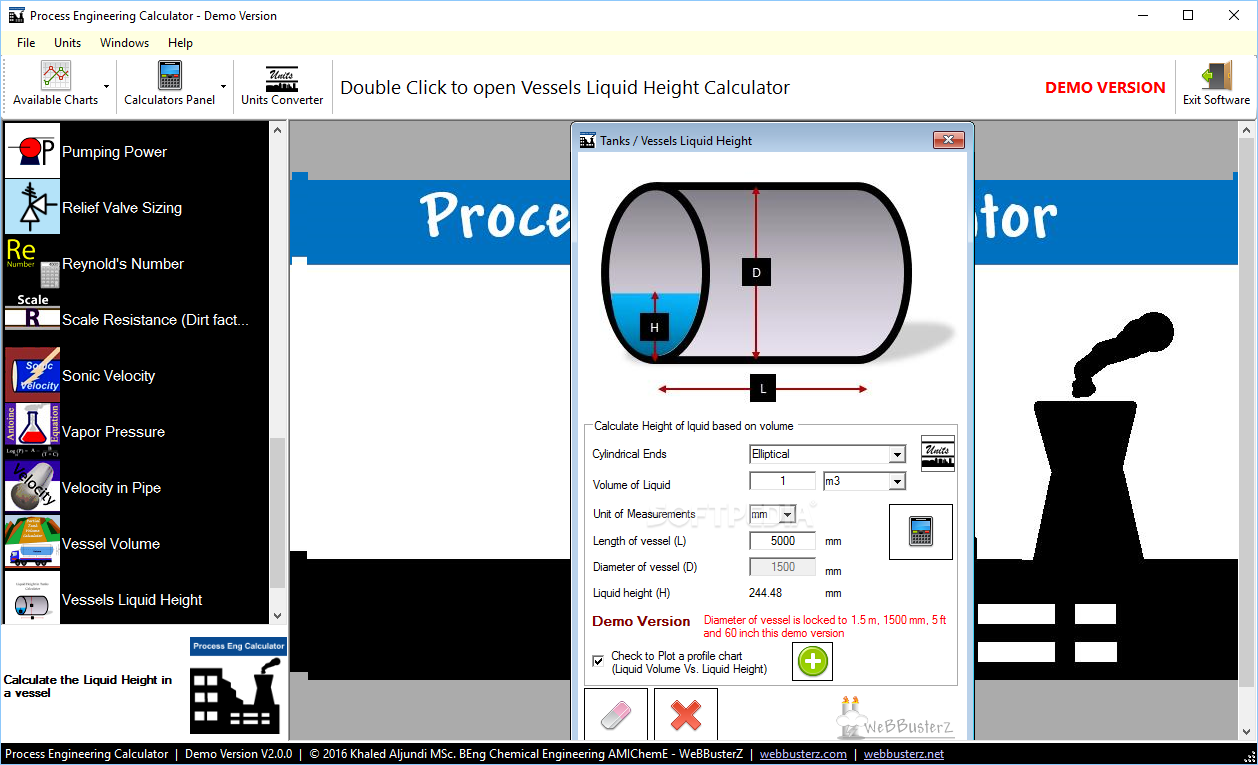Viewport: 1258px width, 765px height.
Task: Open the Units menu
Action: (68, 43)
